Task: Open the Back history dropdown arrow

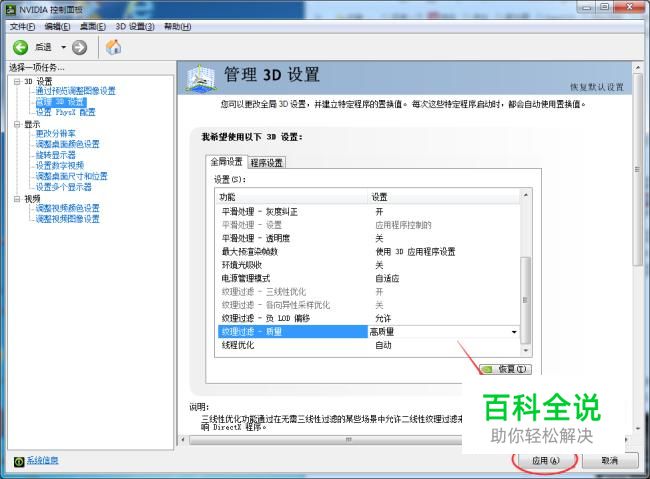Action: (63, 47)
